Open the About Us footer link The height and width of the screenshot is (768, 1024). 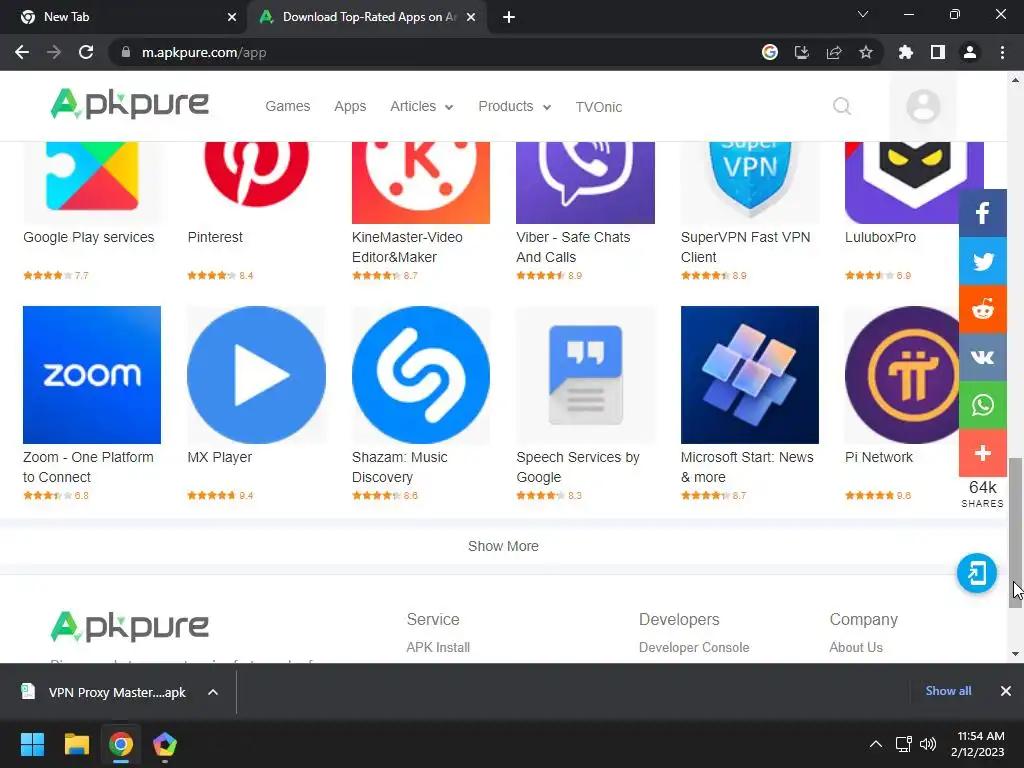(x=856, y=647)
